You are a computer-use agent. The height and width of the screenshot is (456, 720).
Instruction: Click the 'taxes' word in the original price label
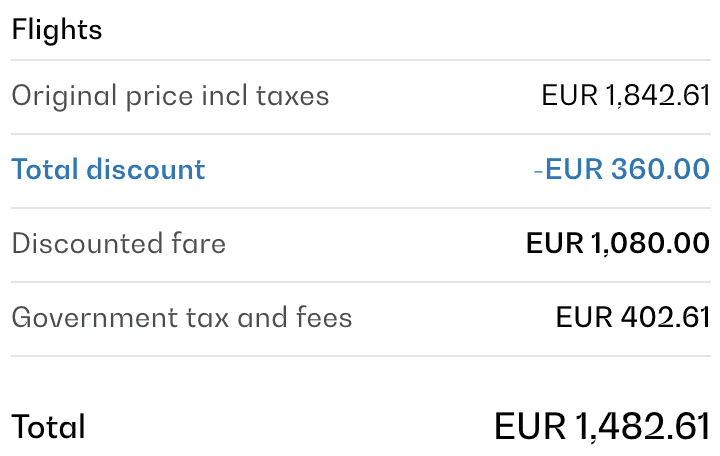tap(292, 96)
